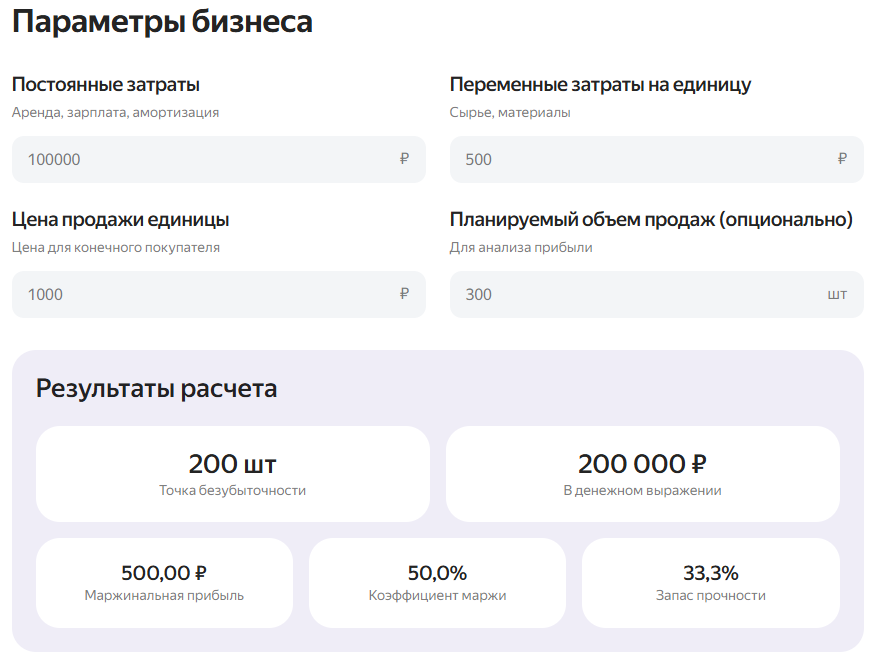Viewport: 879px width, 658px height.
Task: Click the 'Постоянные затраты' label
Action: (106, 85)
